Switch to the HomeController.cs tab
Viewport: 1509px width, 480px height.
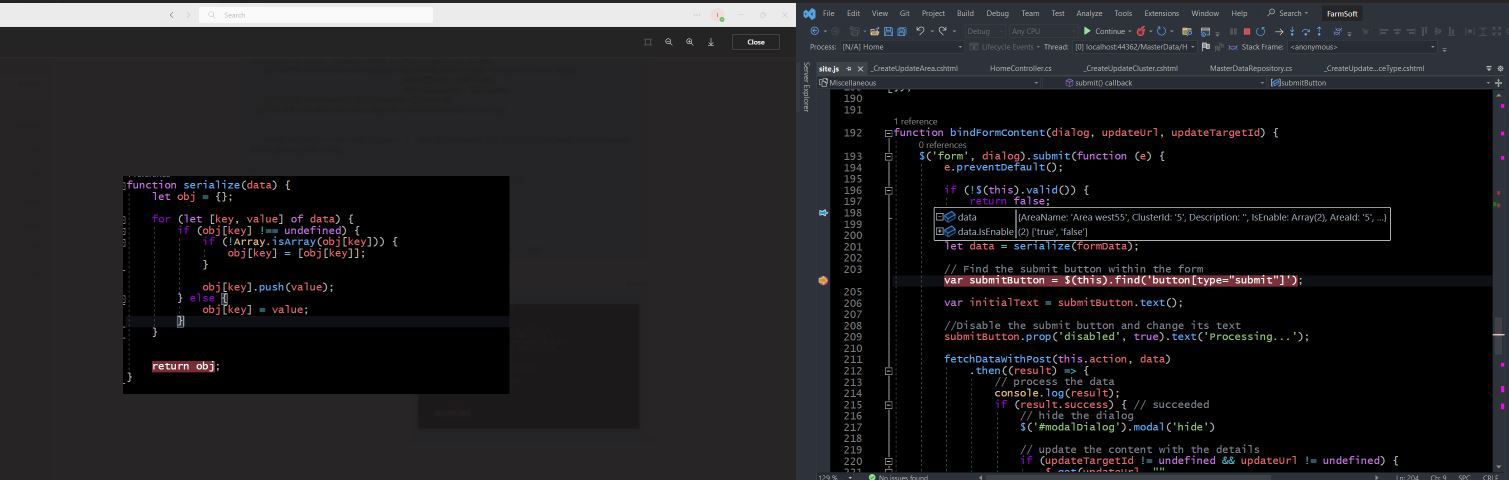[x=1020, y=69]
